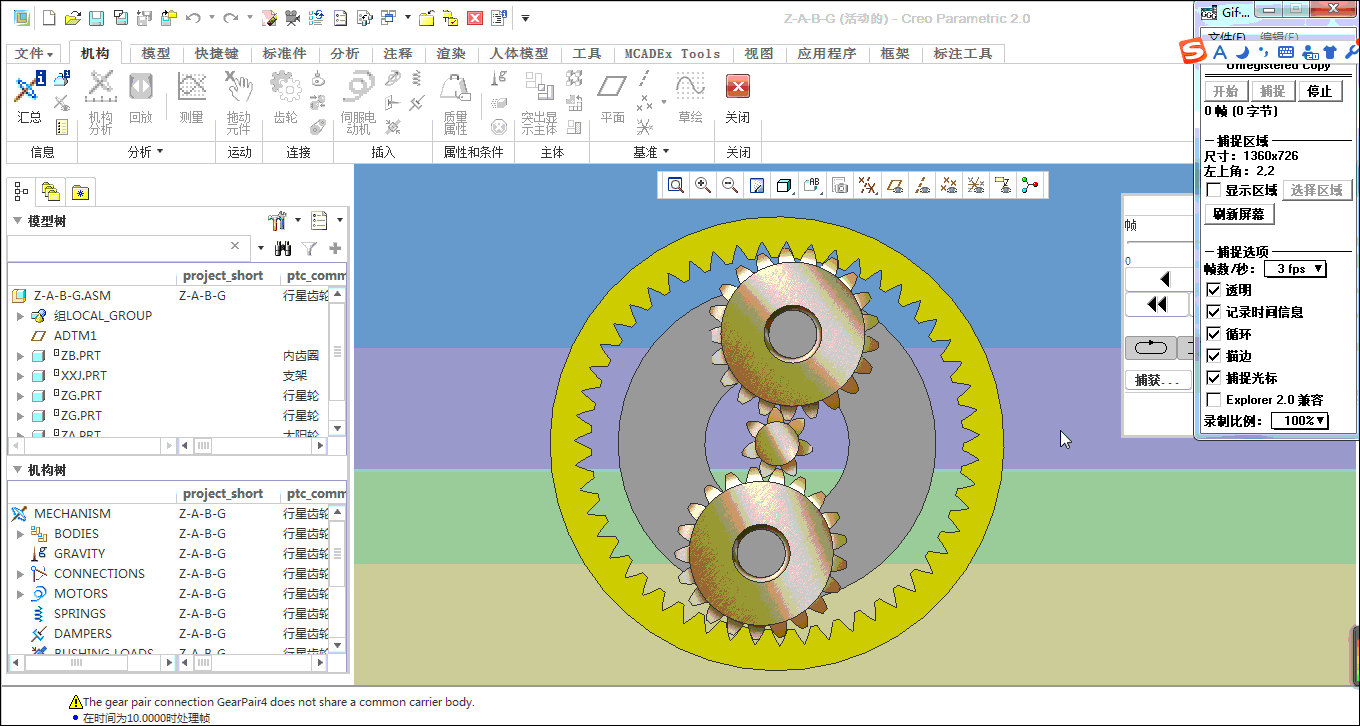Click the 停止 button in Gif window
The image size is (1360, 726).
pyautogui.click(x=1320, y=91)
